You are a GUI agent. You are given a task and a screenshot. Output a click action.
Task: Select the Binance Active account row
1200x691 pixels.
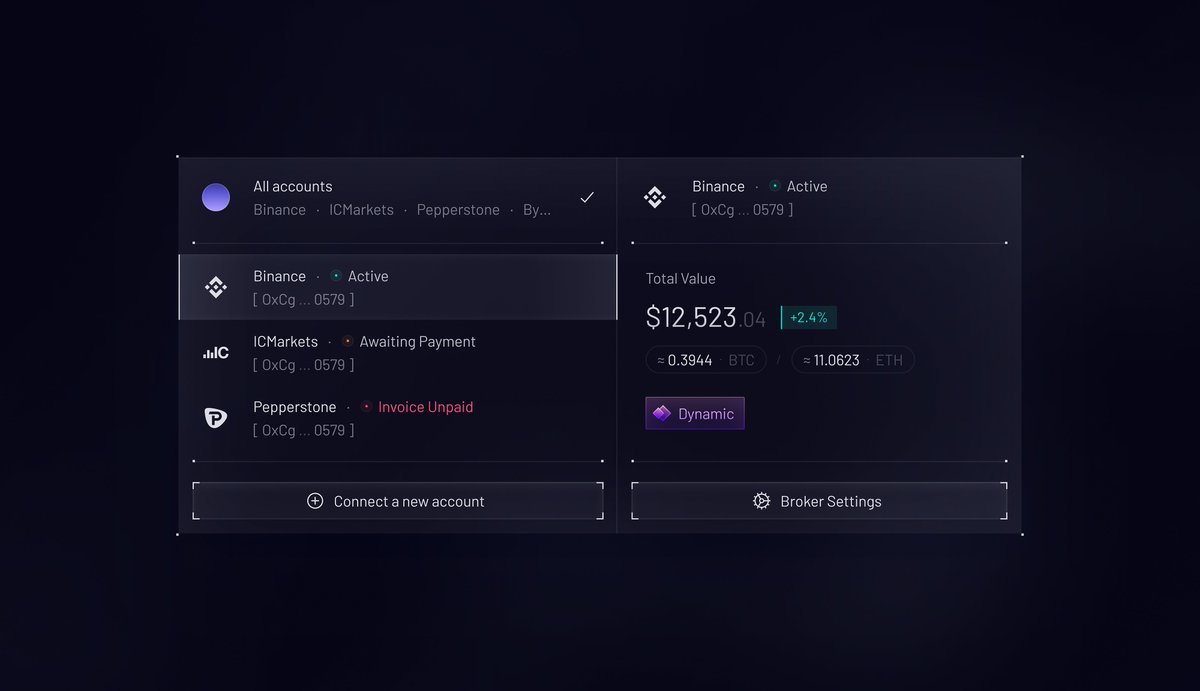click(400, 288)
